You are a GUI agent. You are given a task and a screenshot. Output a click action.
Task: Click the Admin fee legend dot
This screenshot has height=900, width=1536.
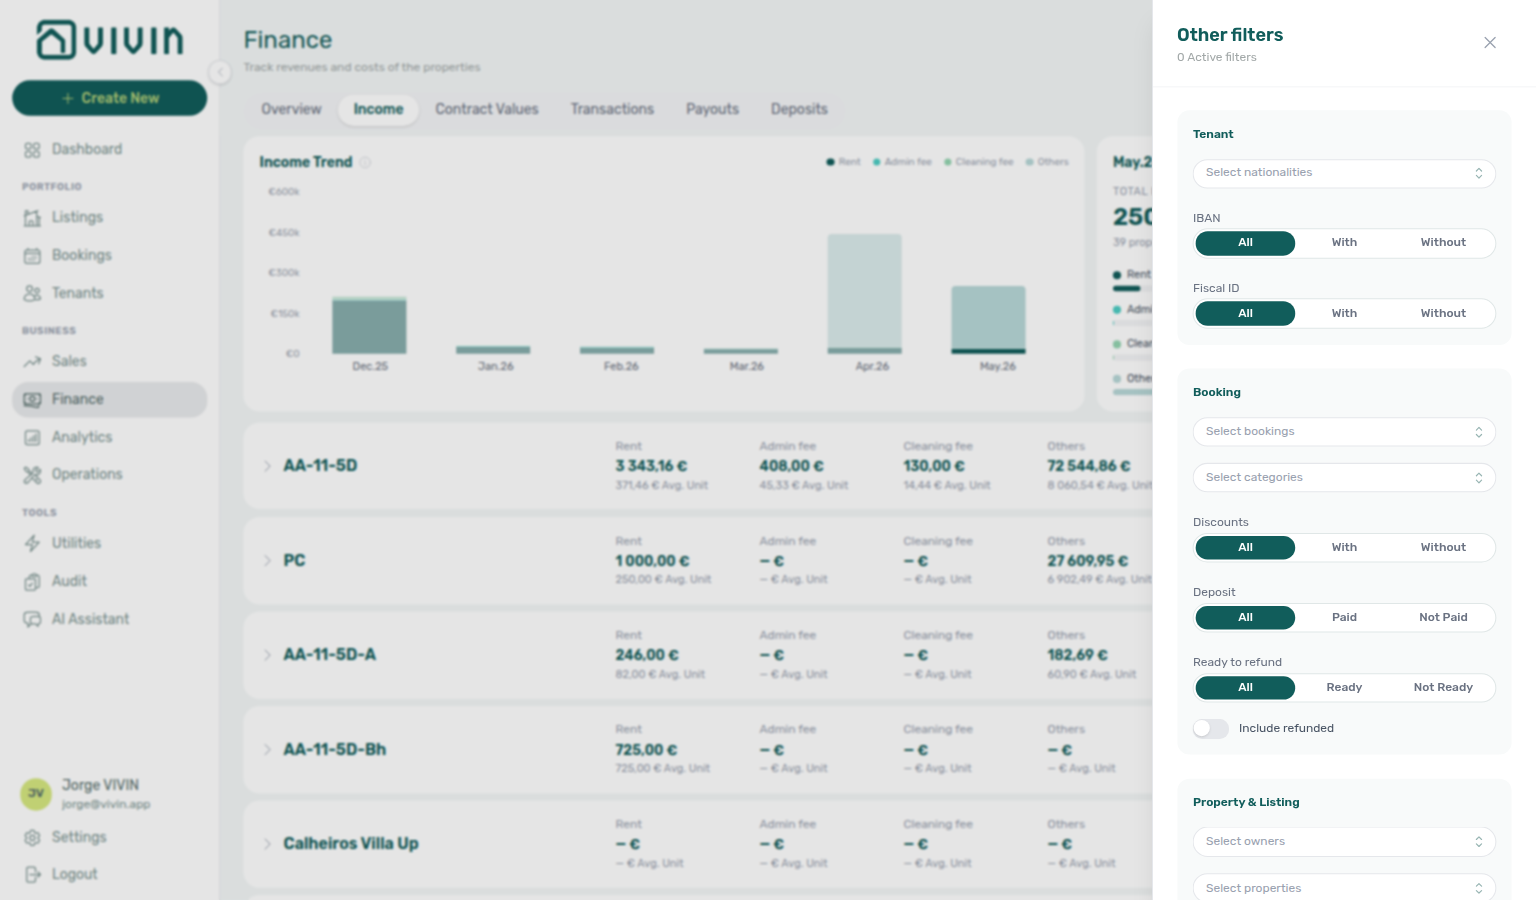pyautogui.click(x=876, y=162)
